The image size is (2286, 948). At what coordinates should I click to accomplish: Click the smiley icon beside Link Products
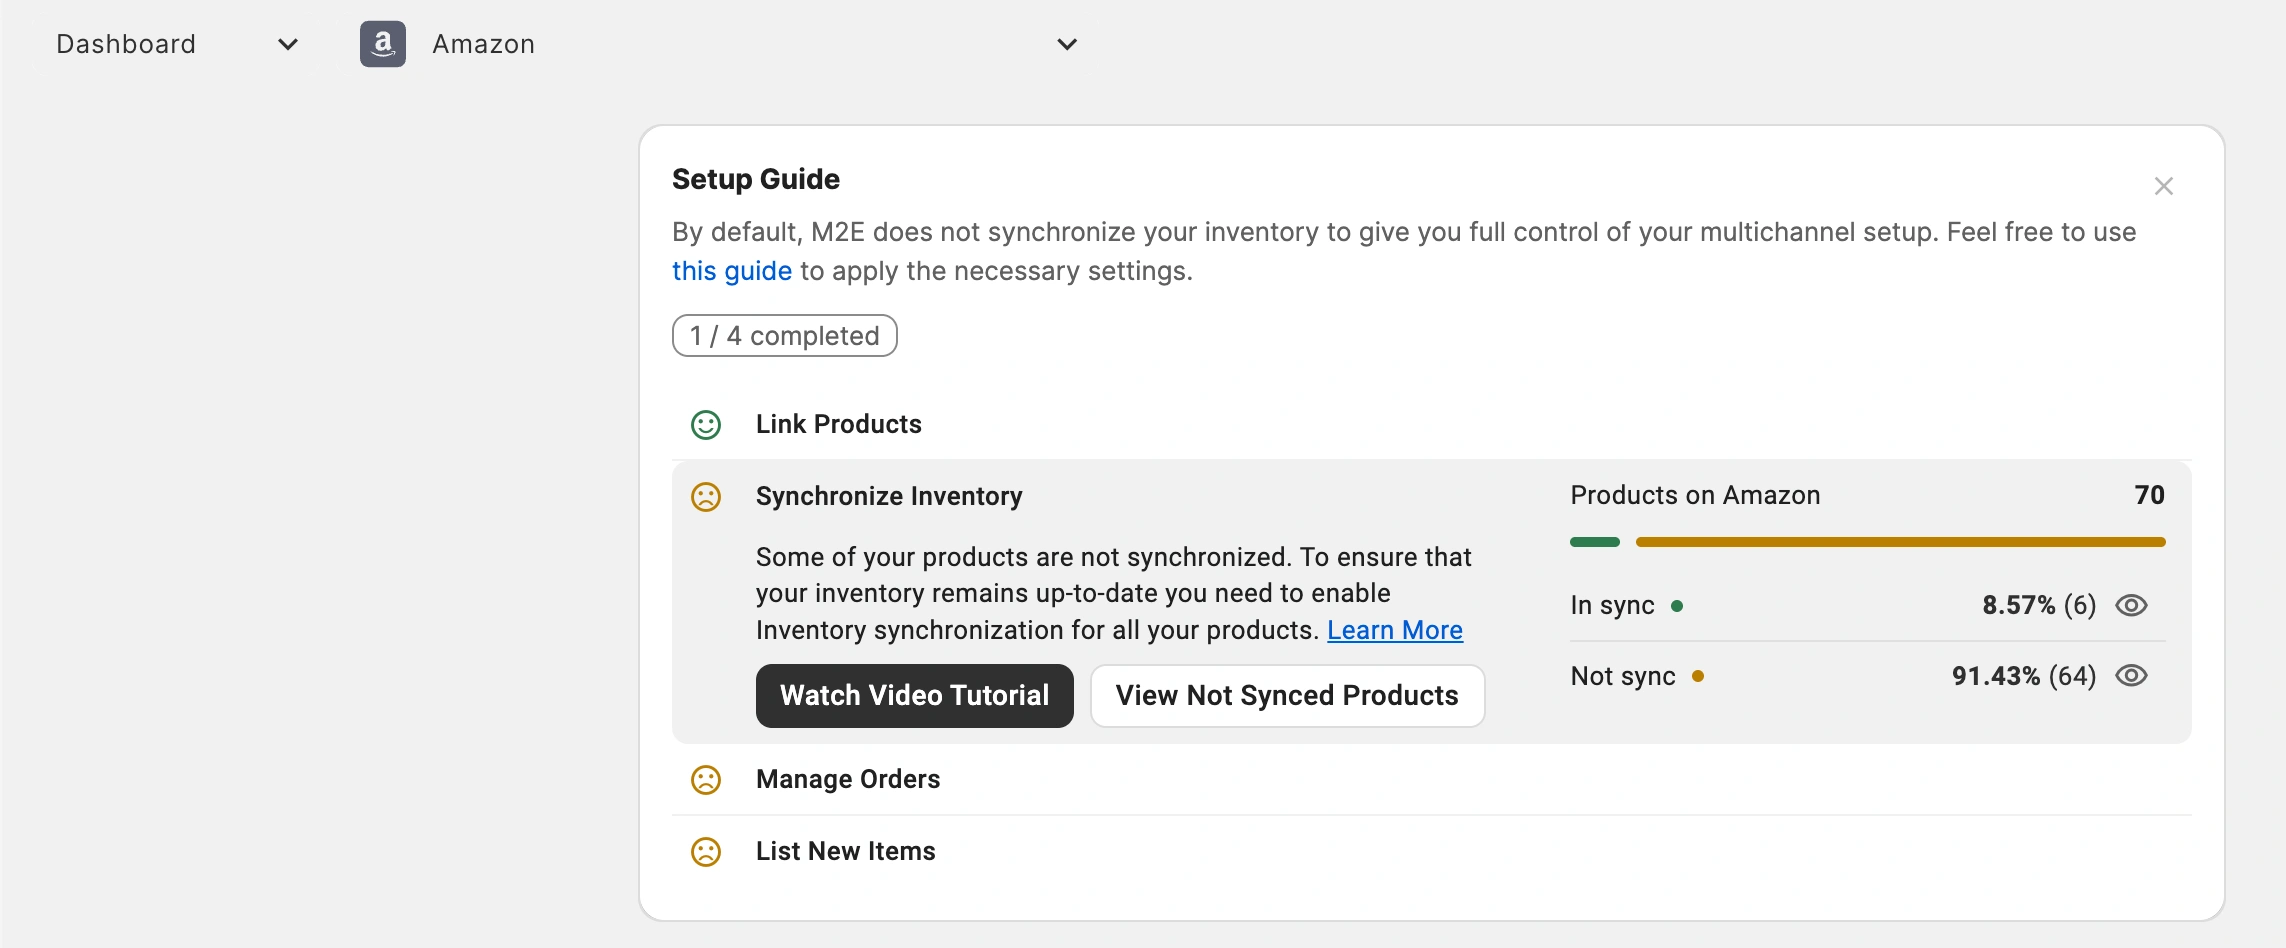[x=706, y=425]
